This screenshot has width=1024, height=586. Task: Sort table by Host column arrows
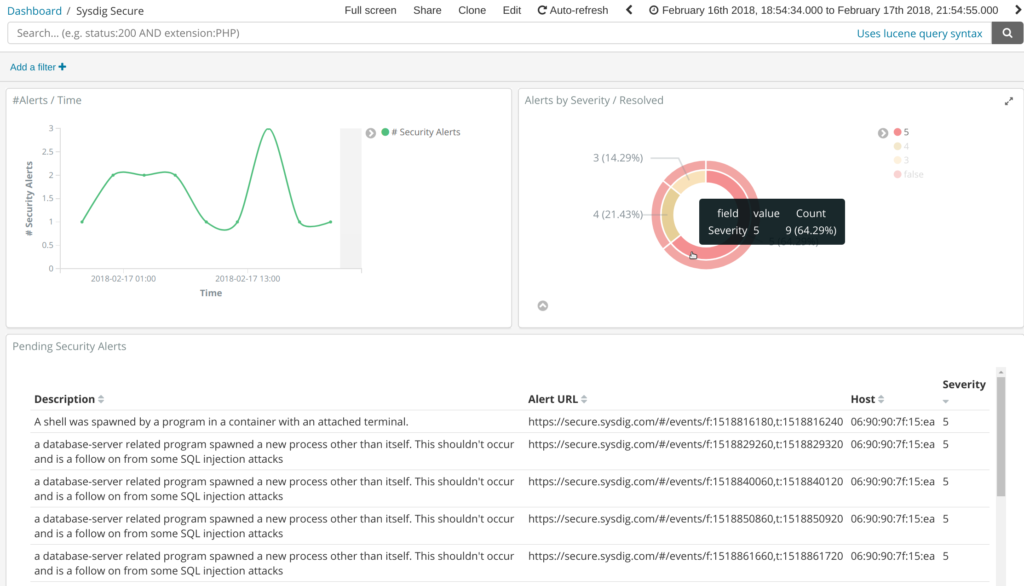point(881,399)
